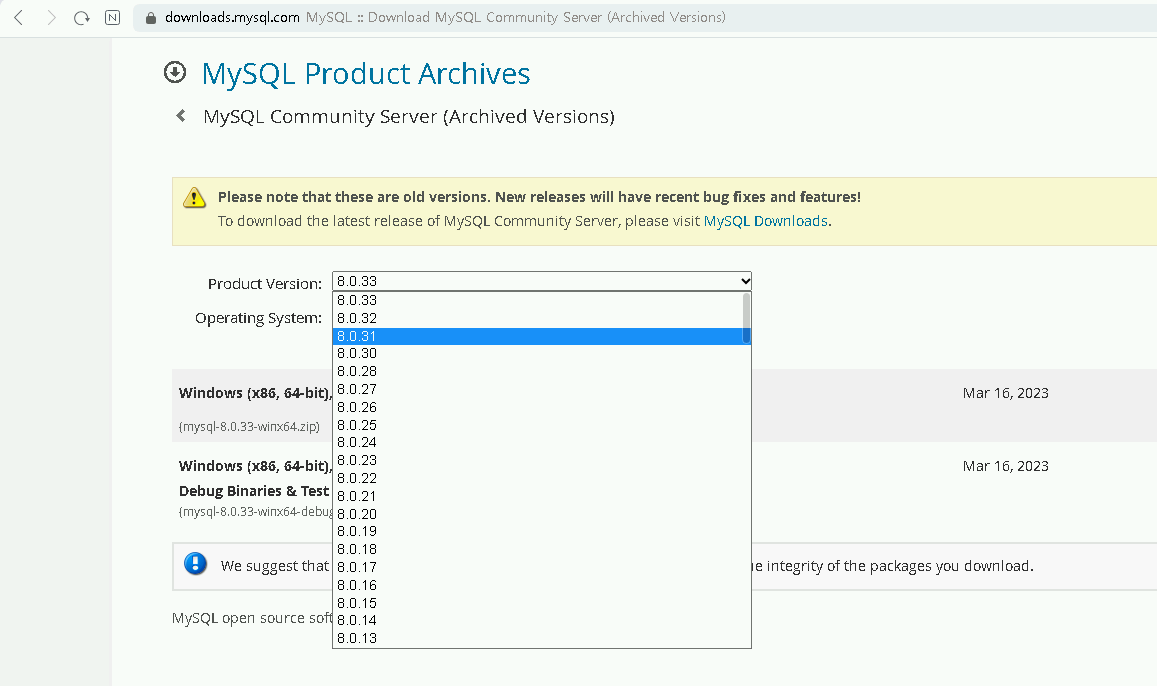Open the MySQL Downloads link
1157x686 pixels.
(765, 221)
